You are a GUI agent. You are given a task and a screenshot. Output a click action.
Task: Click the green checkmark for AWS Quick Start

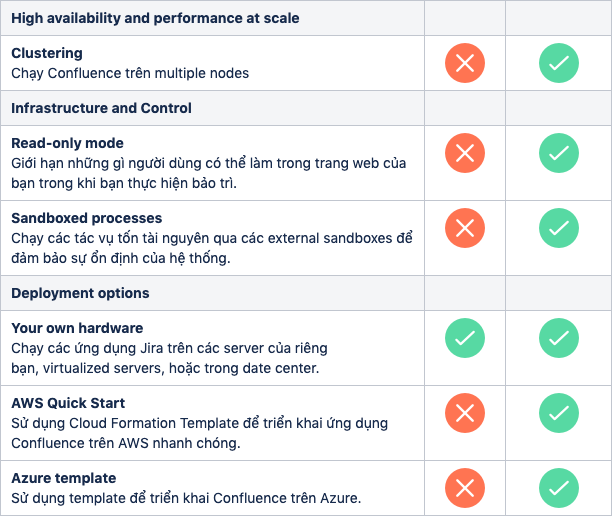pos(559,413)
